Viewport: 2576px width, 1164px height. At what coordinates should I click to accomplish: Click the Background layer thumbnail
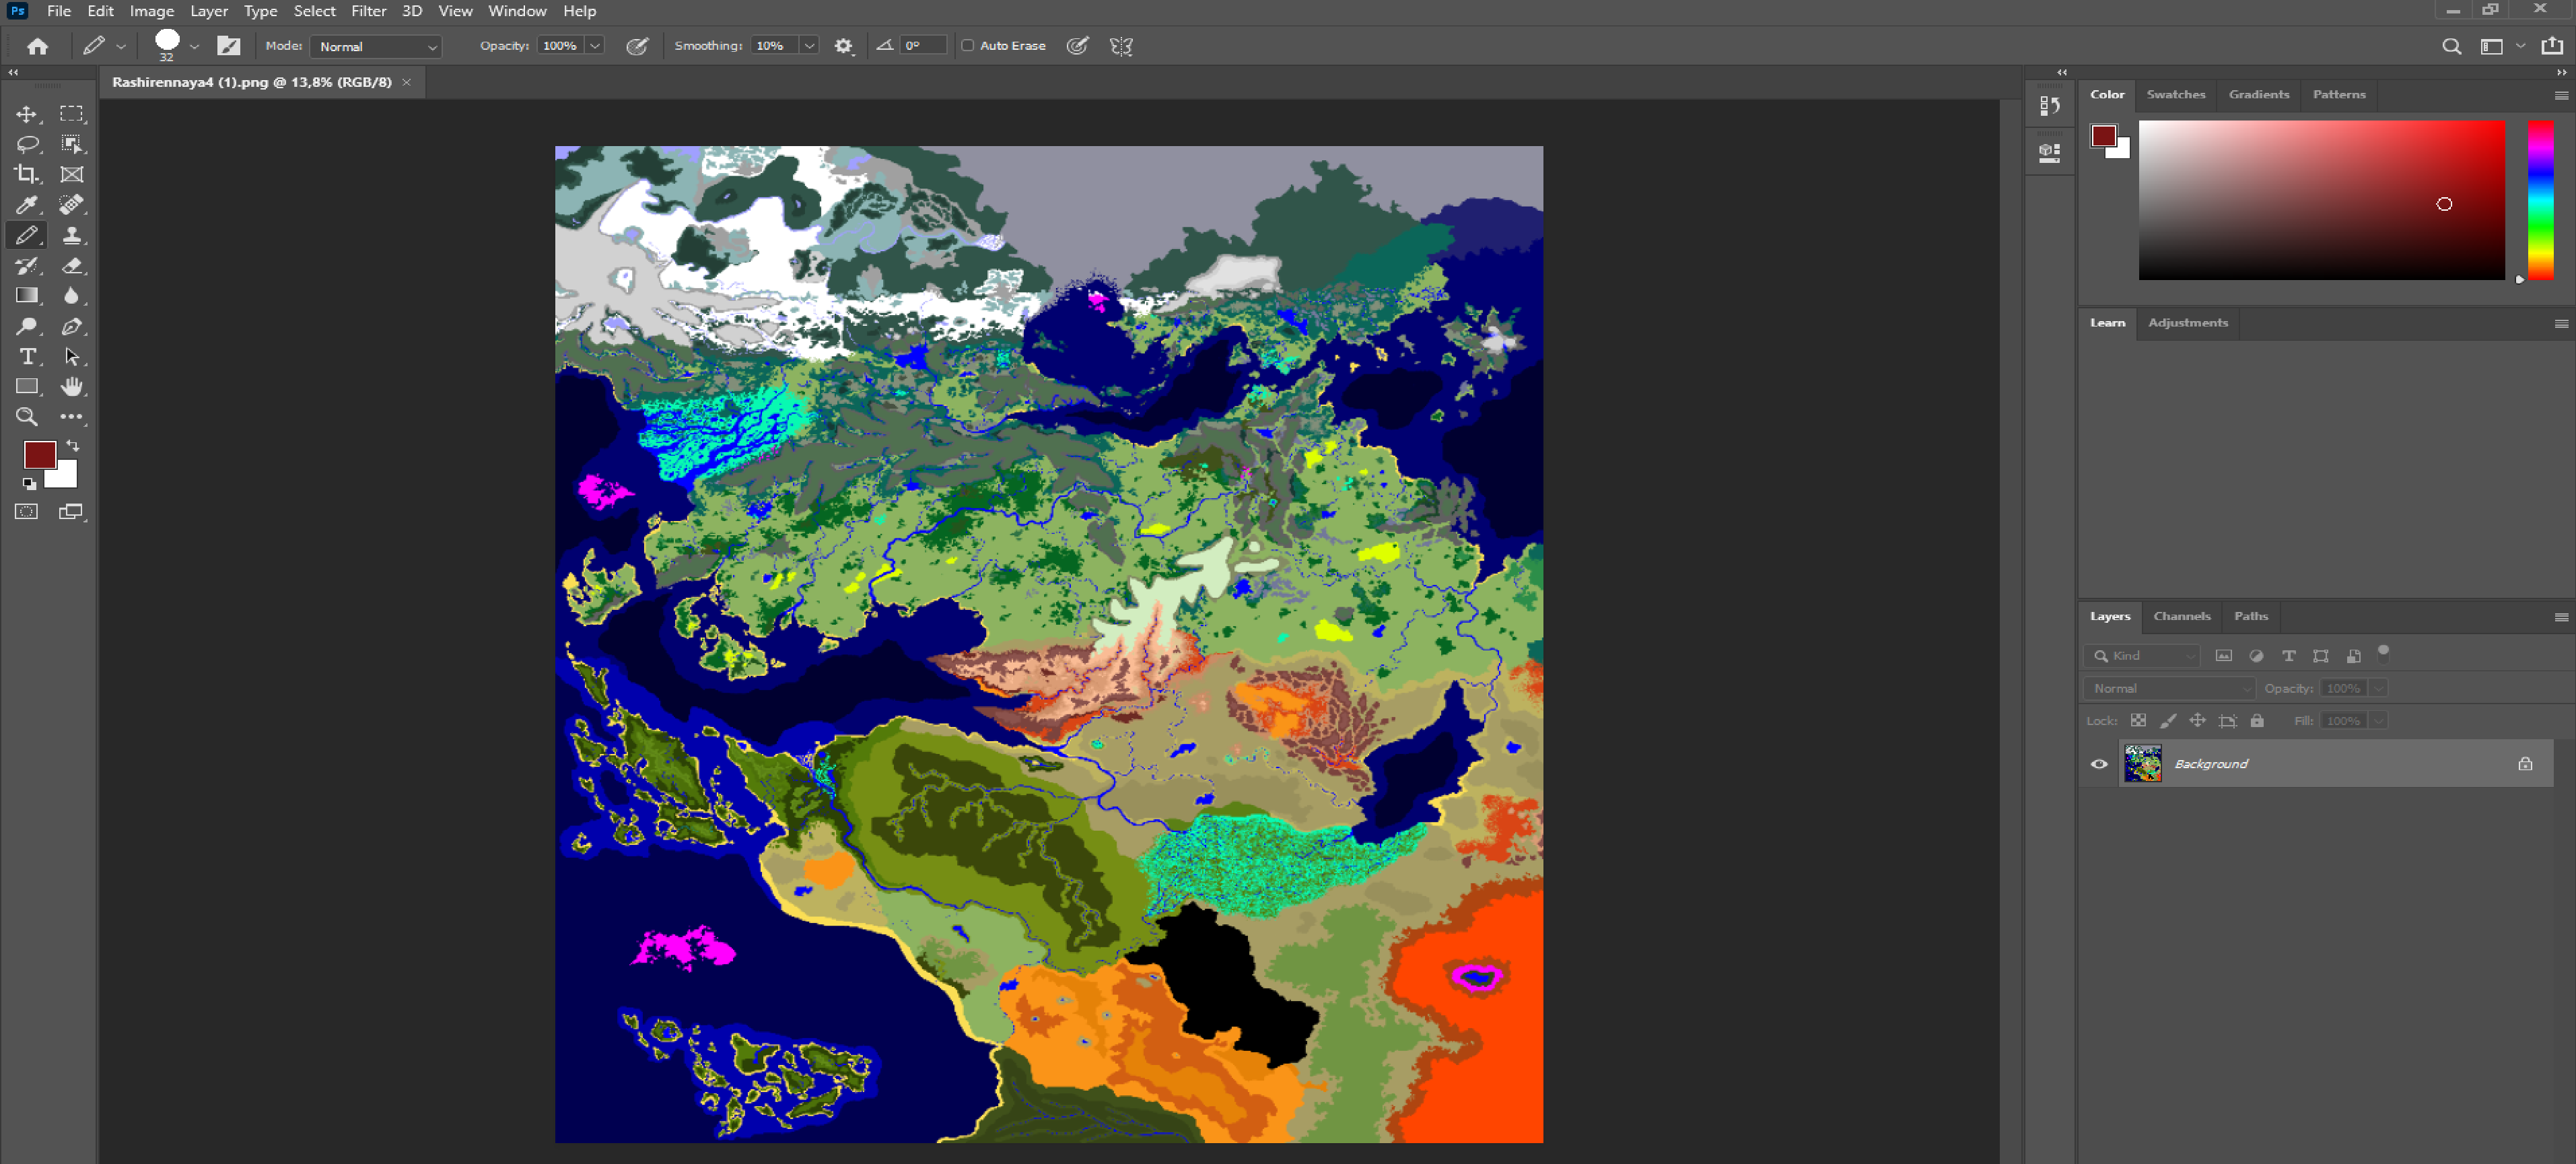click(x=2142, y=764)
